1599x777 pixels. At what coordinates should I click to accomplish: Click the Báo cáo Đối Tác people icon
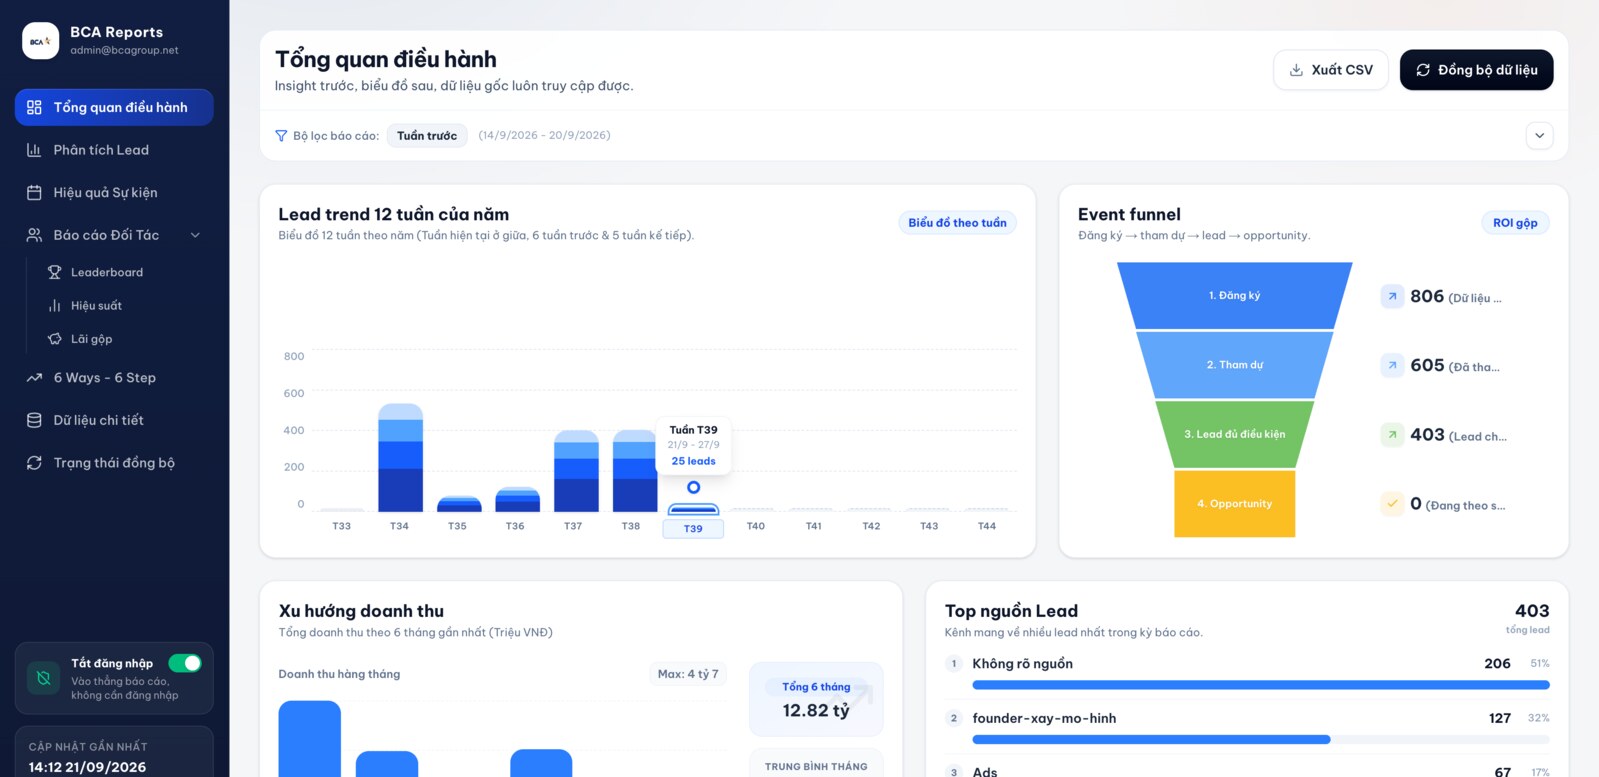34,235
